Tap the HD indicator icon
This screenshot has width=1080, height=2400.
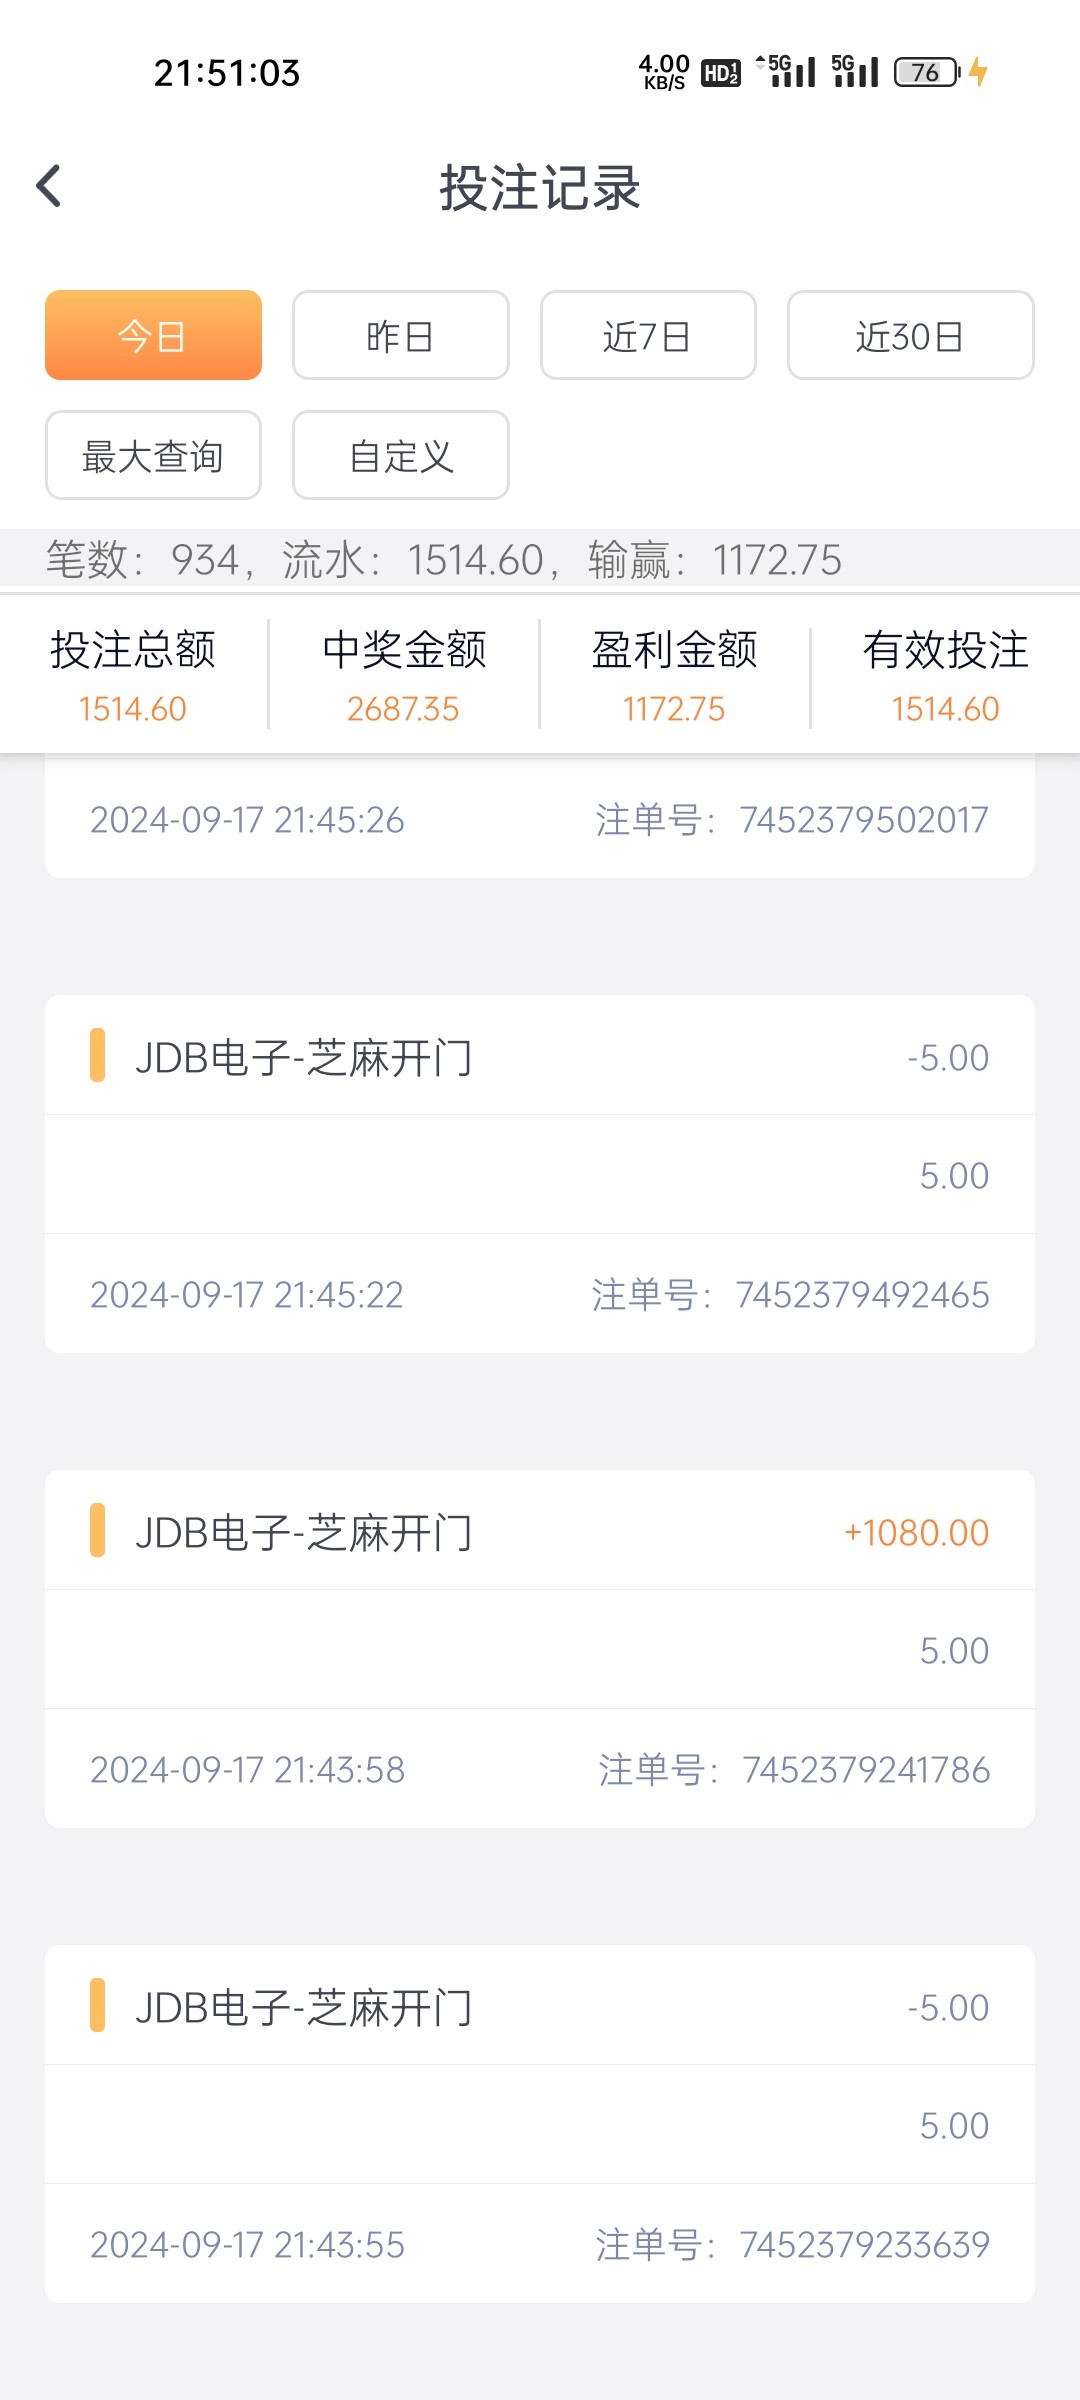[x=720, y=73]
